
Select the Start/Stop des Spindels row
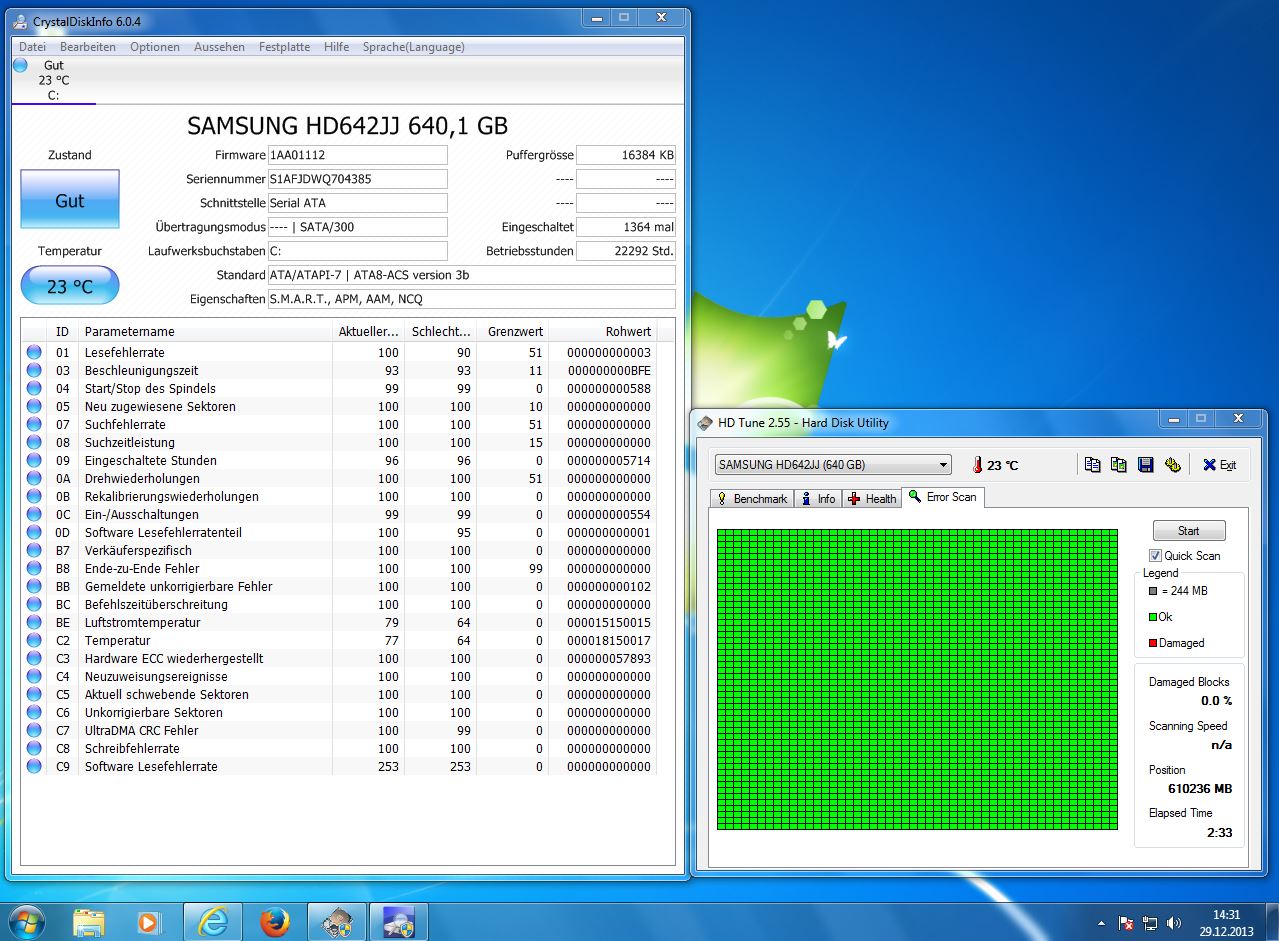pyautogui.click(x=340, y=388)
